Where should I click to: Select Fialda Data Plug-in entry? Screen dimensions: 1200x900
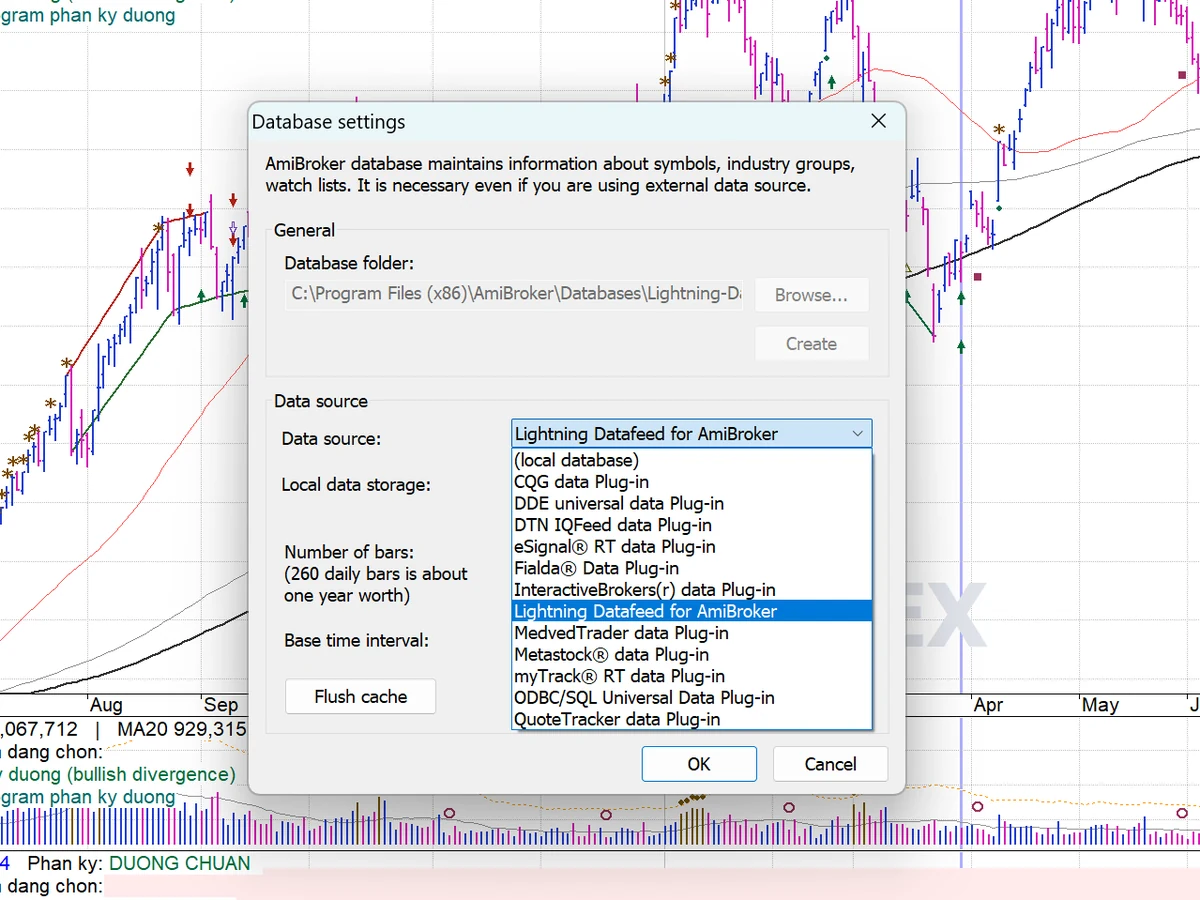coord(692,568)
